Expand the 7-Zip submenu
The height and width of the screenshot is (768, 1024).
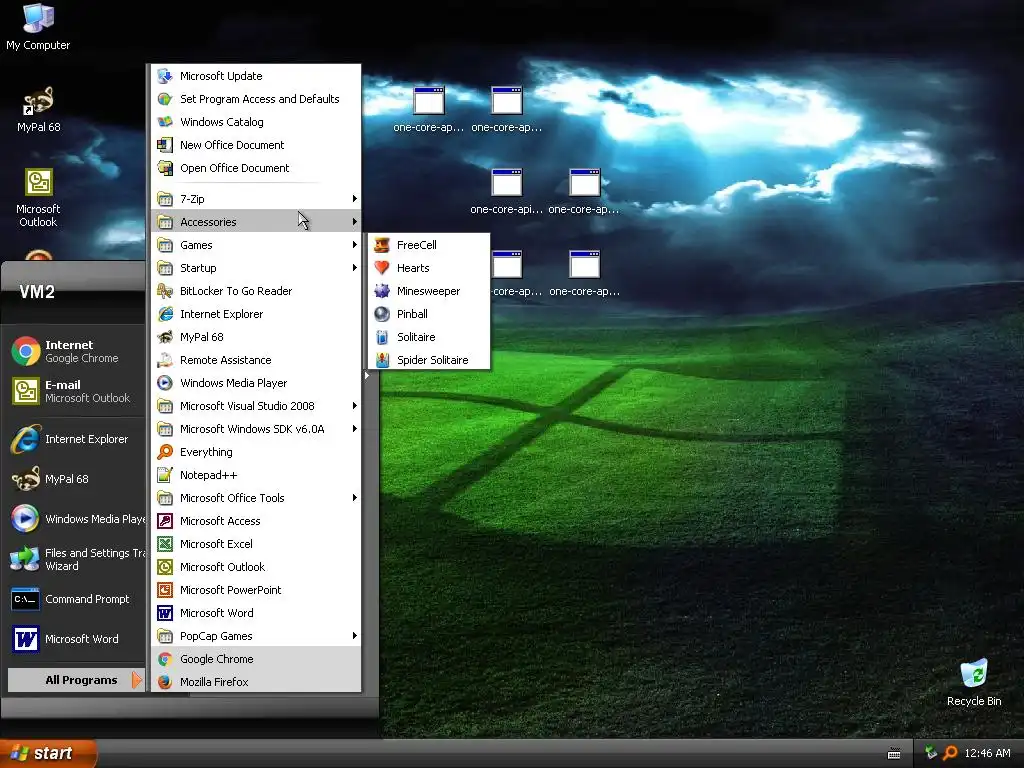[x=256, y=199]
